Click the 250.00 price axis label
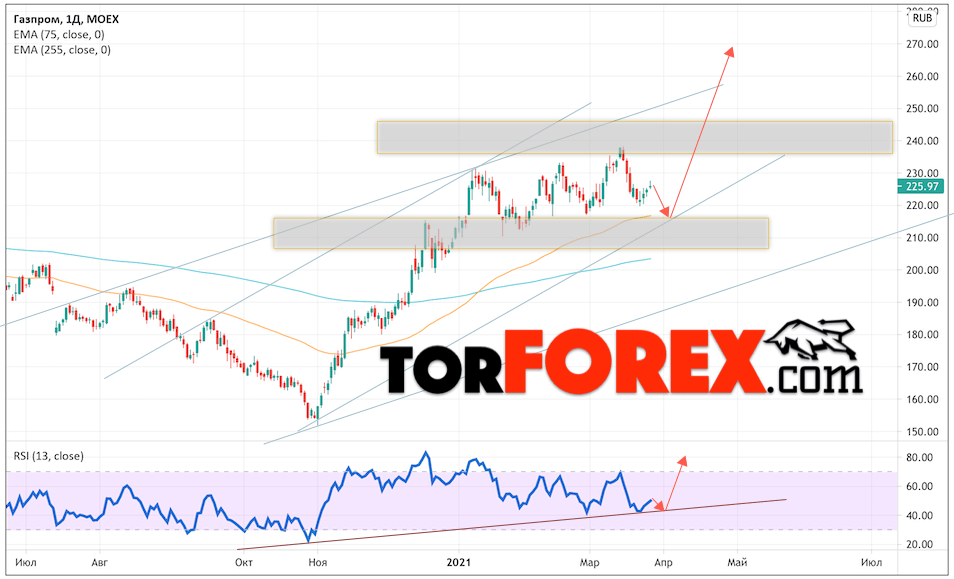Viewport: 954px width, 579px height. 922,108
